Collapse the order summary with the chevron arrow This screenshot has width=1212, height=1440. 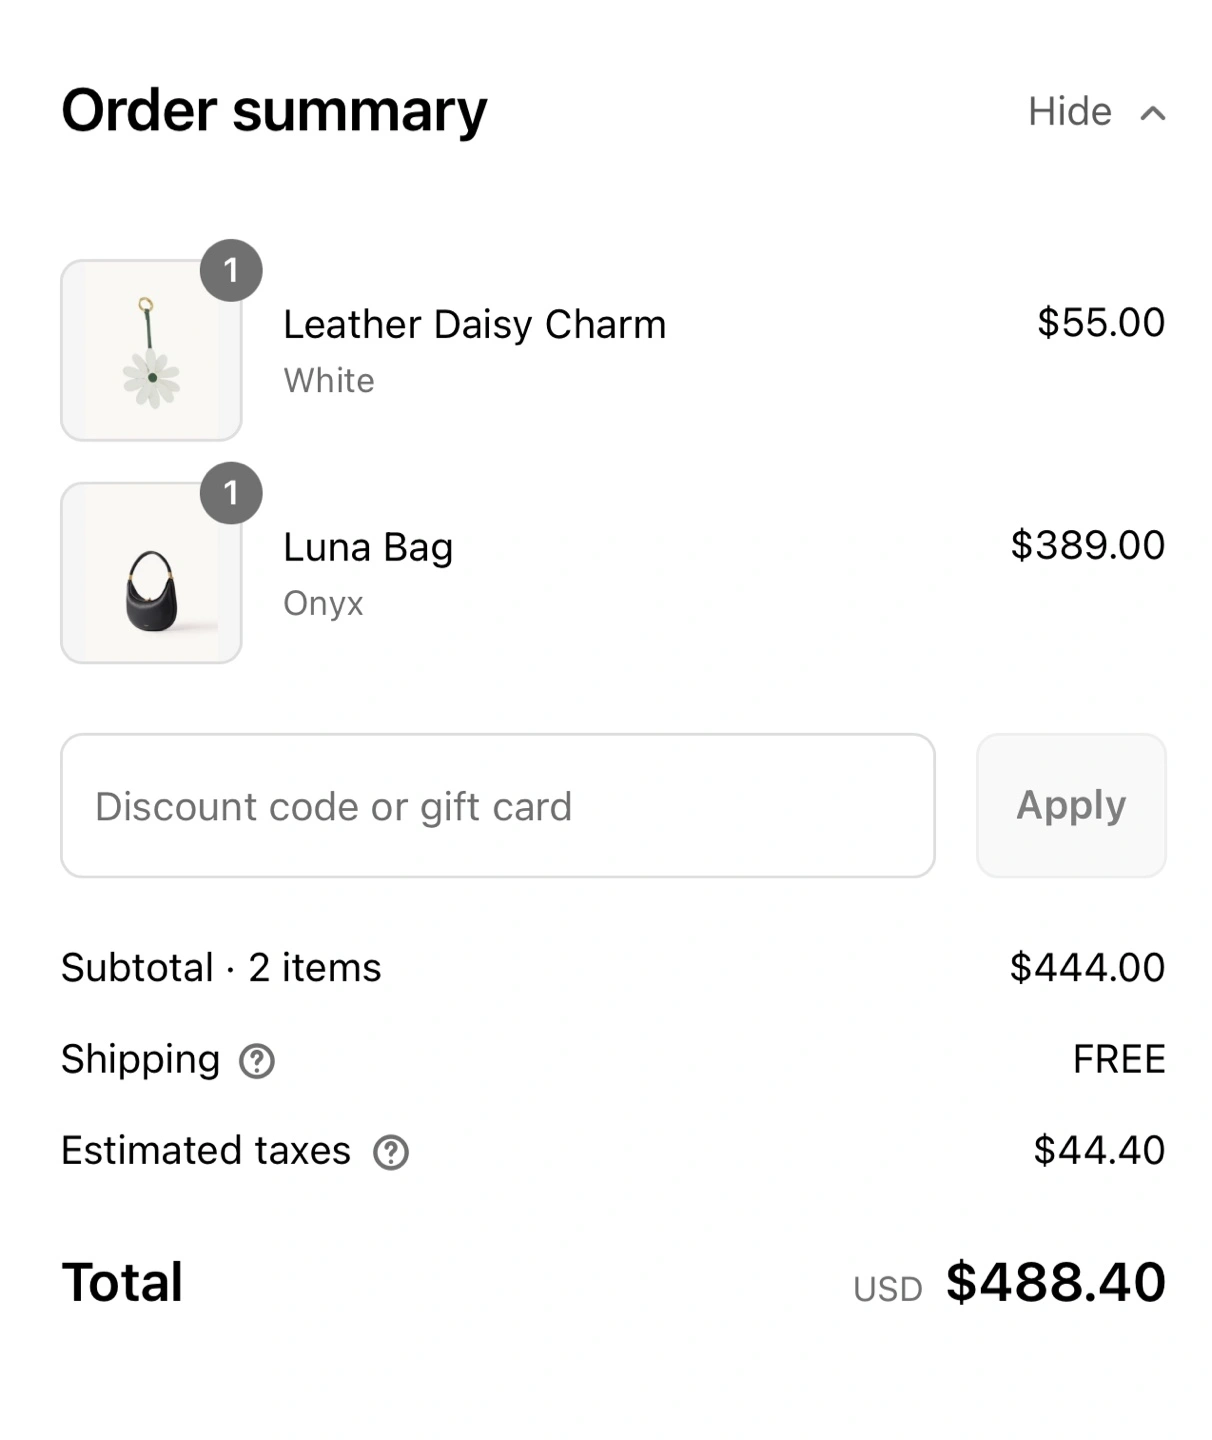point(1153,113)
